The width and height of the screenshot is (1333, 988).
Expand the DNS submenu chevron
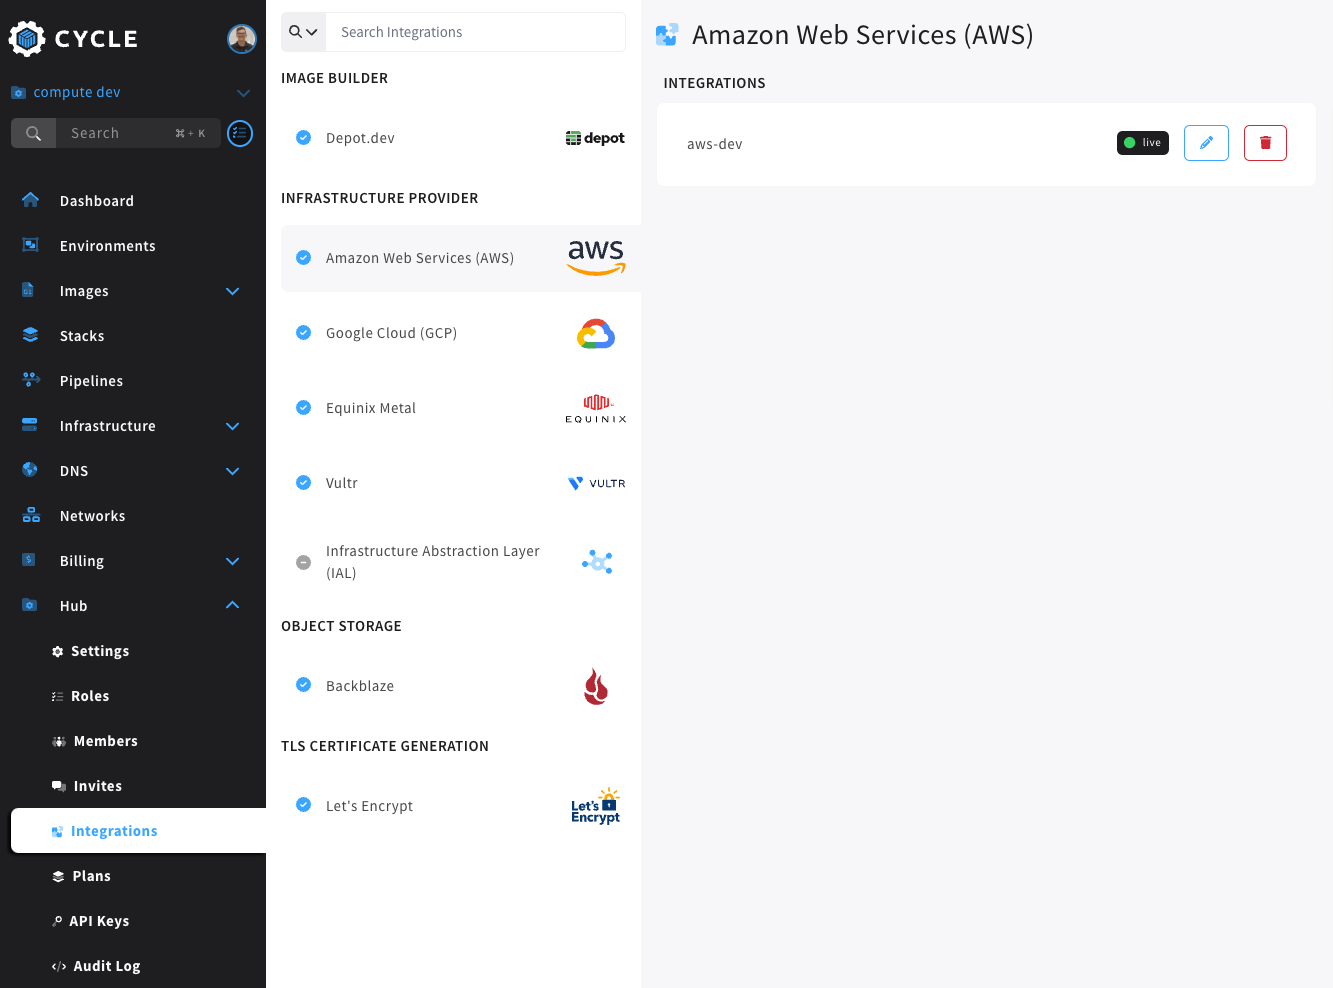click(233, 471)
